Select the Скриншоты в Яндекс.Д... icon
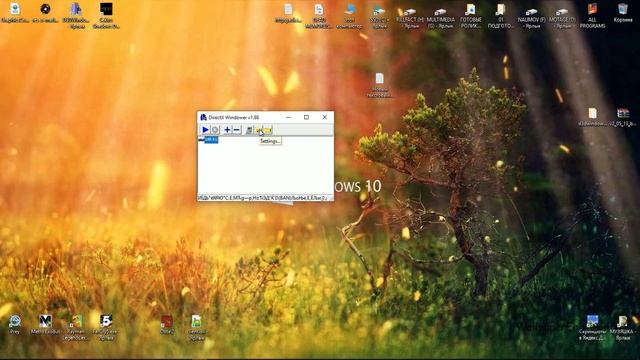The height and width of the screenshot is (360, 640). point(592,328)
